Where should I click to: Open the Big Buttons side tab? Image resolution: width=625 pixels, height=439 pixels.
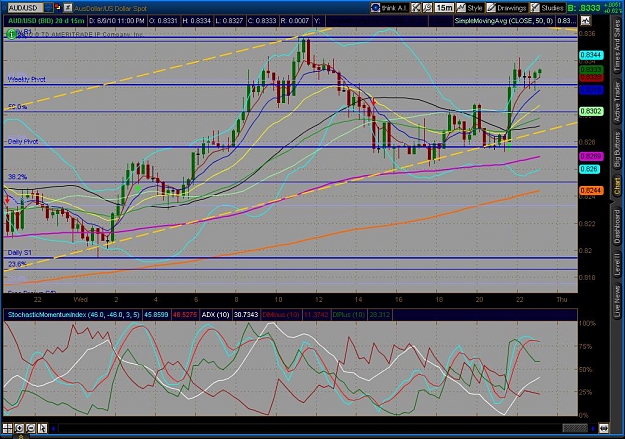click(x=617, y=150)
